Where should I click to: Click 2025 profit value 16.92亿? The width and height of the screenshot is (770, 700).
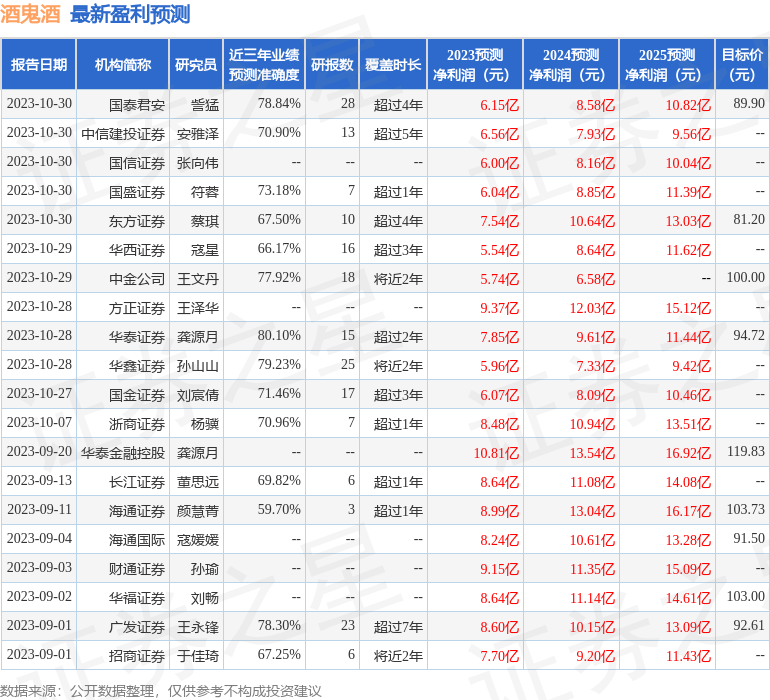tap(688, 452)
